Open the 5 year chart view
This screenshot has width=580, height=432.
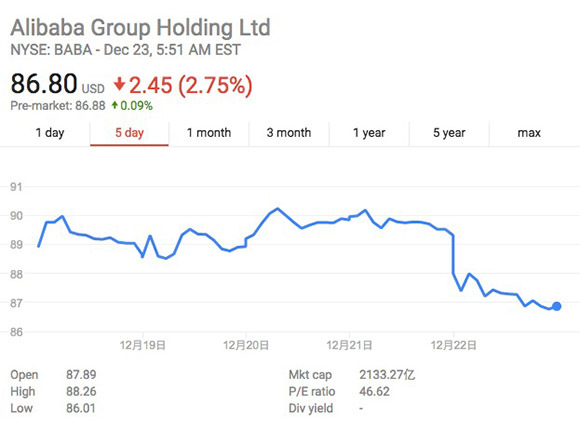tap(449, 133)
